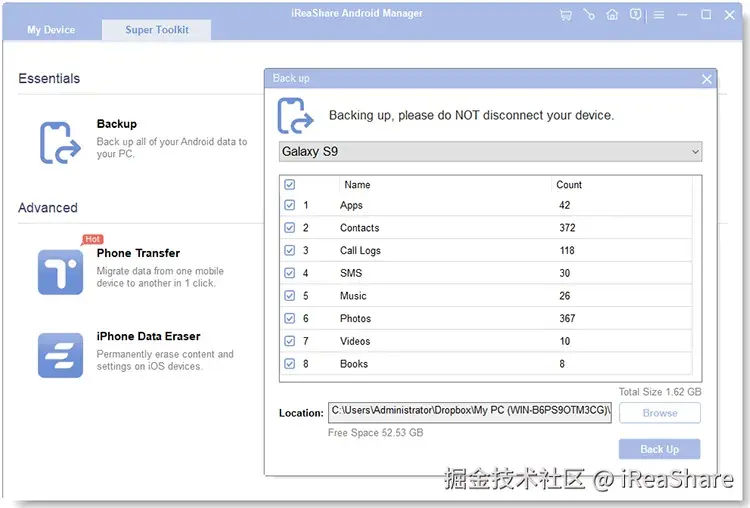
Task: Uncheck the Apps checkbox
Action: 289,205
